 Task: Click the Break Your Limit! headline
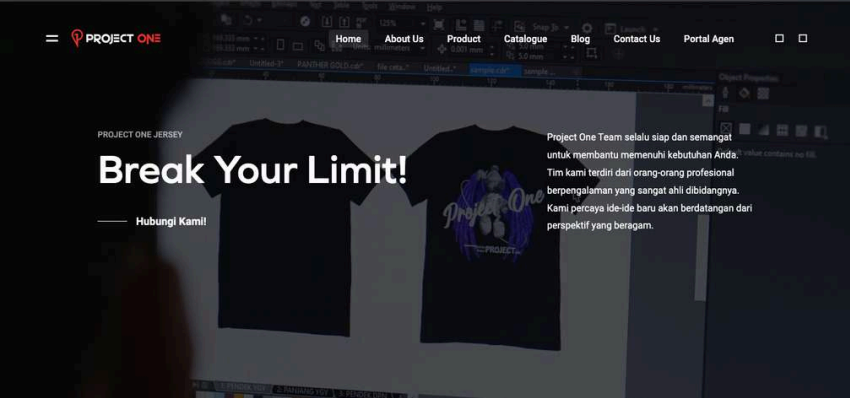[253, 170]
